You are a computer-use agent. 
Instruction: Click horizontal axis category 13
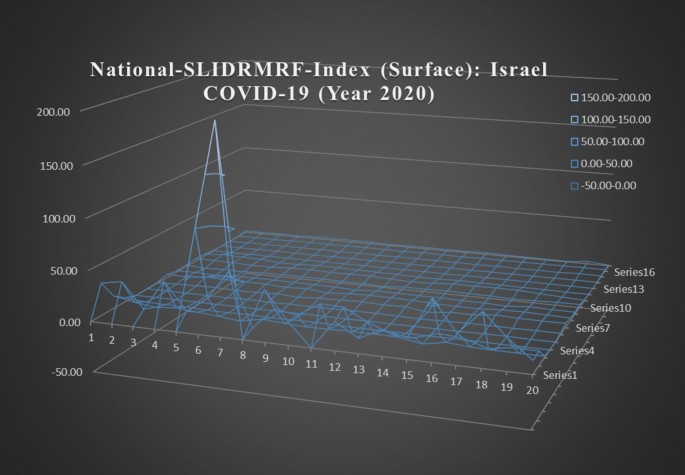tap(359, 370)
